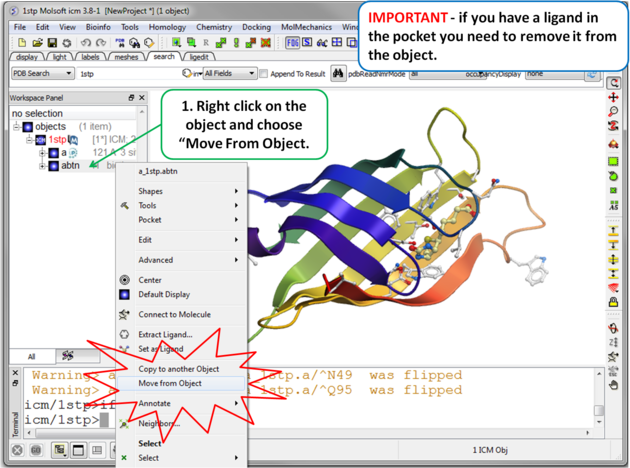The width and height of the screenshot is (630, 468).
Task: Click the Open folder toolbar icon
Action: click(x=36, y=43)
